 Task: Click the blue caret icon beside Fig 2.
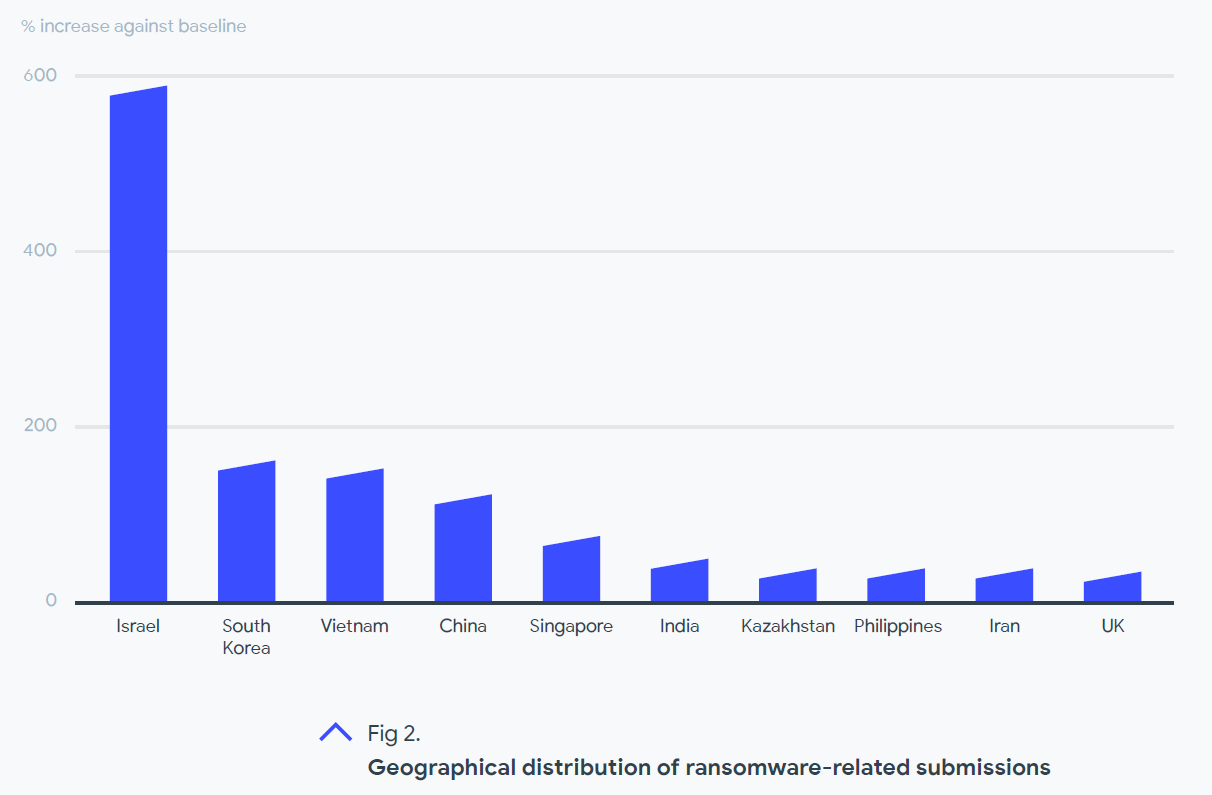335,732
